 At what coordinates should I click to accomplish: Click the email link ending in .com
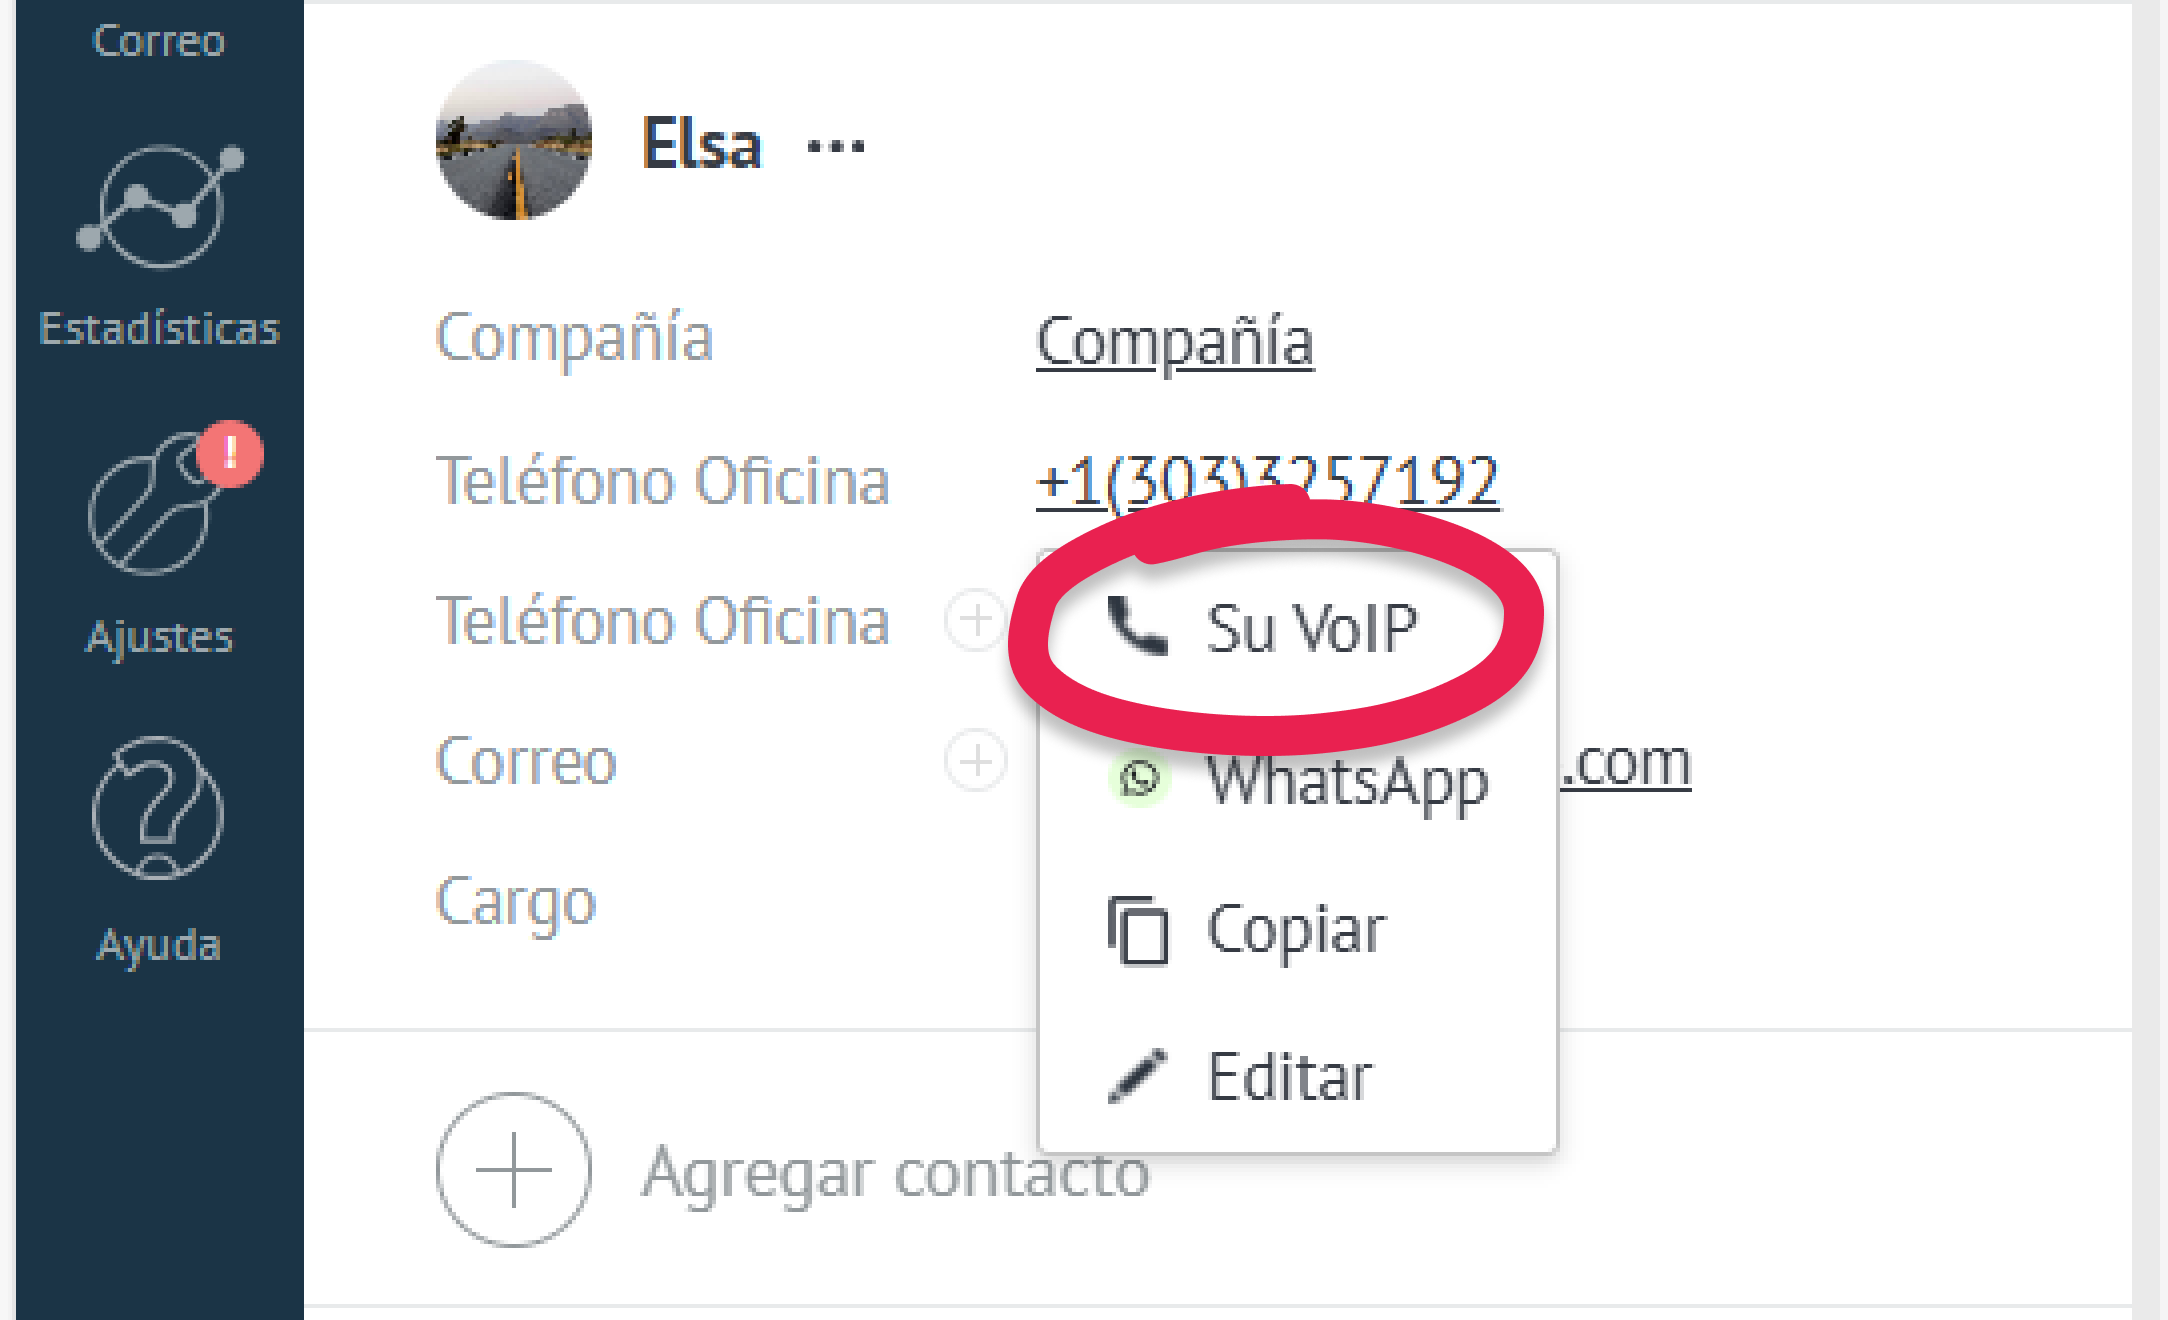coord(1625,763)
